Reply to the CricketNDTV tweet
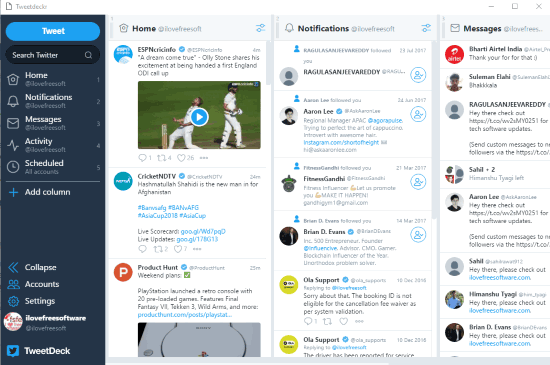 pyautogui.click(x=142, y=249)
